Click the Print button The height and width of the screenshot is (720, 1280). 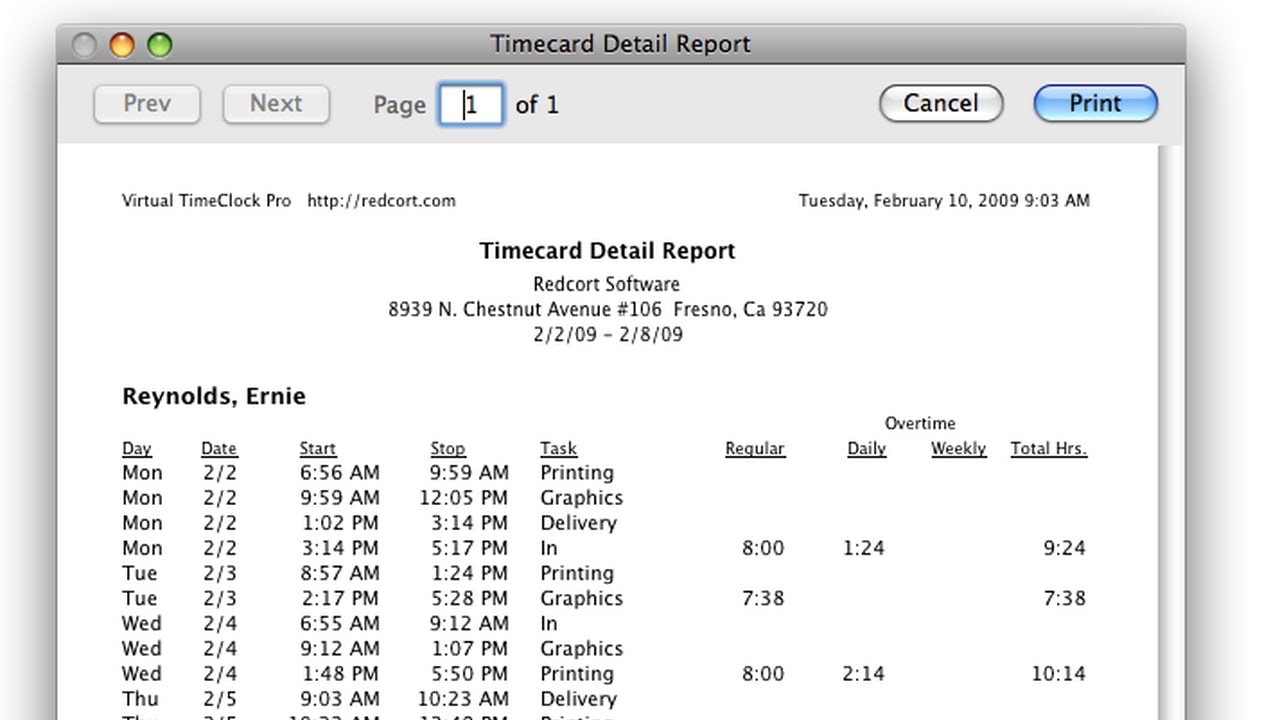click(1095, 103)
